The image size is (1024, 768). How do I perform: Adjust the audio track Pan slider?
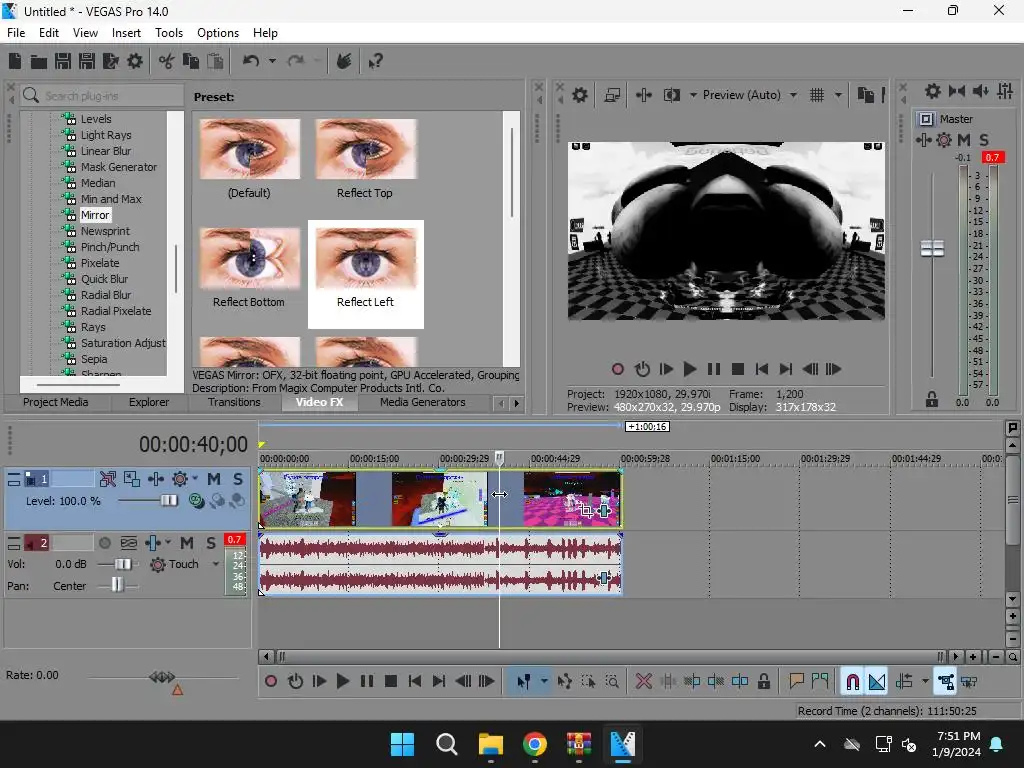pyautogui.click(x=117, y=585)
